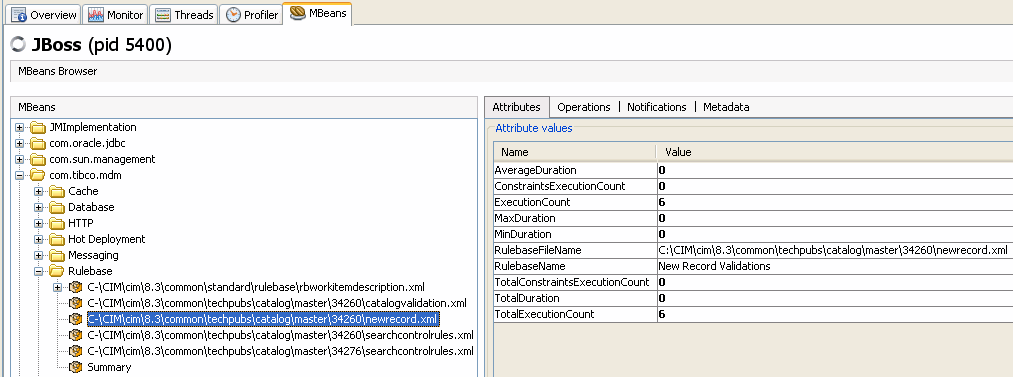Select the catalogvalidation.xml MBean icon
Screen dimensions: 1013x377
(x=76, y=303)
